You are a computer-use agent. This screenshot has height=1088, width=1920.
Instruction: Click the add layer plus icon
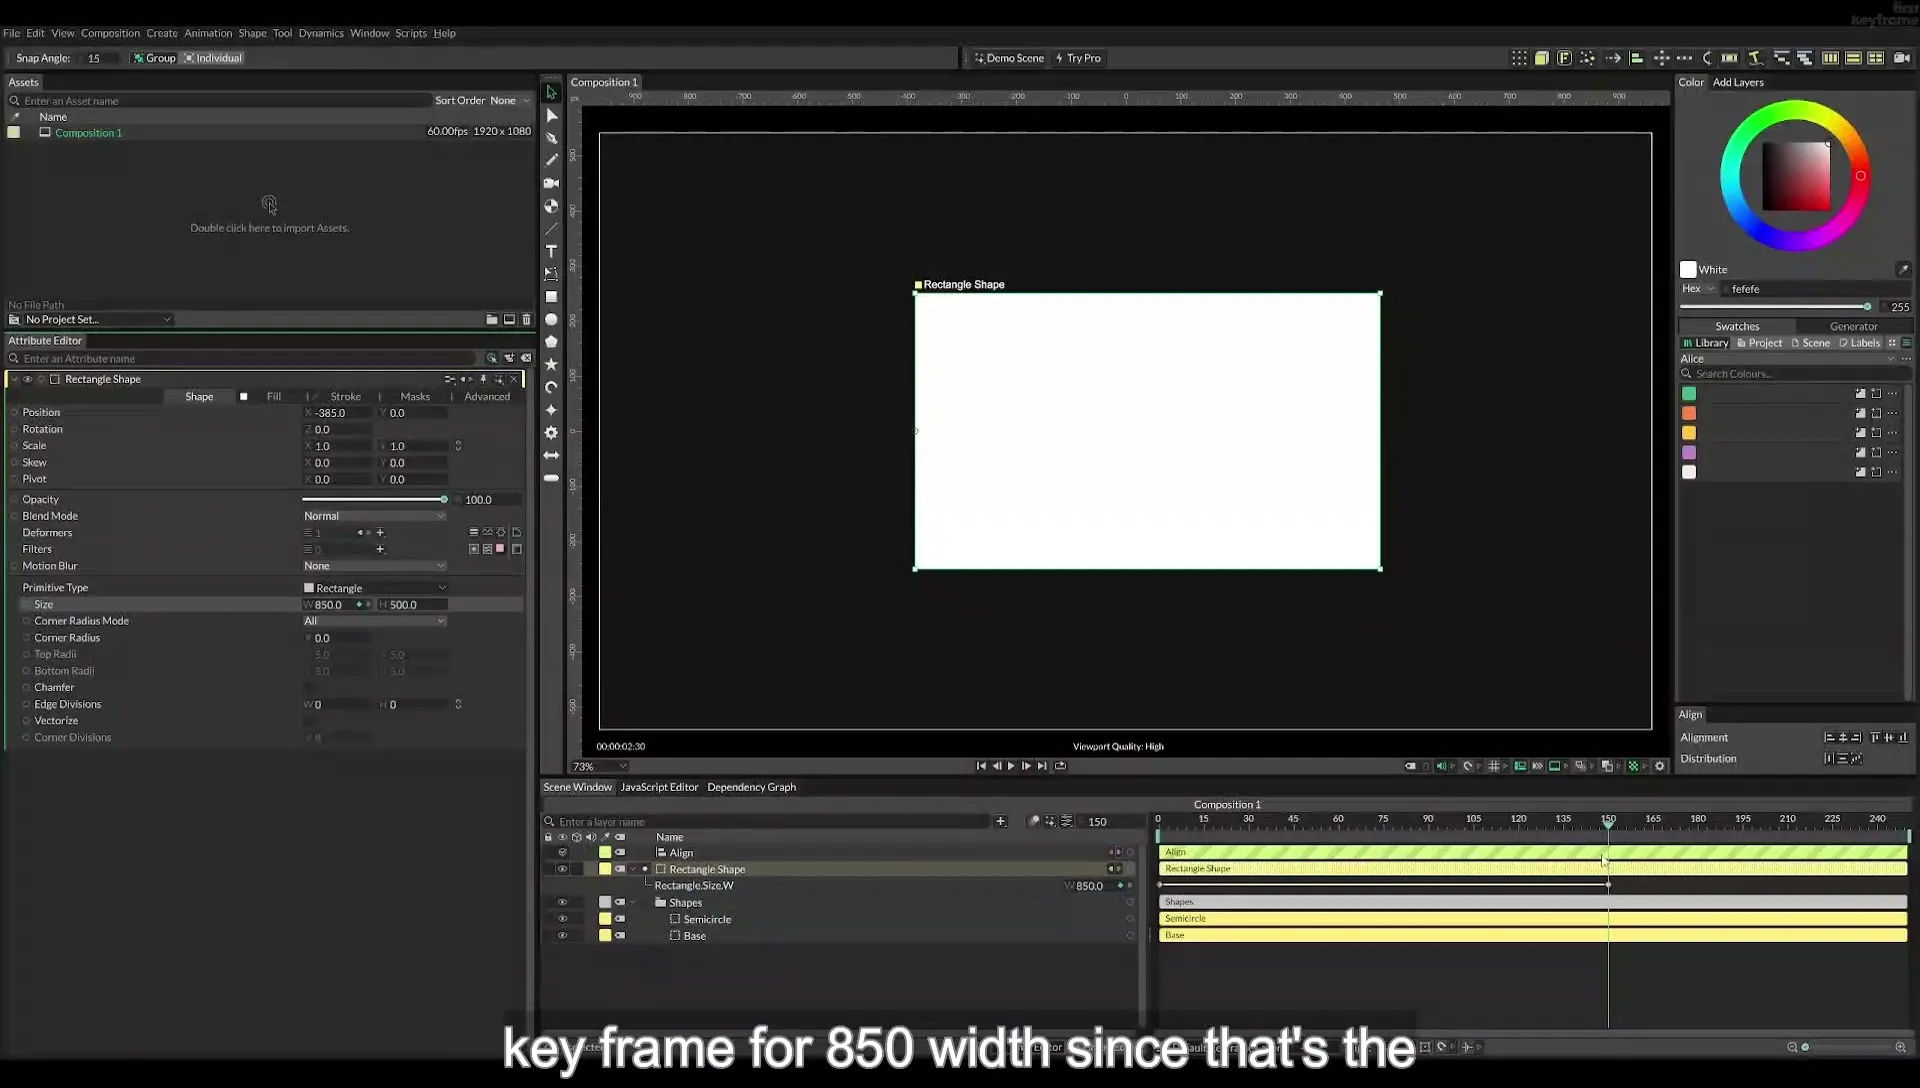[x=1000, y=821]
